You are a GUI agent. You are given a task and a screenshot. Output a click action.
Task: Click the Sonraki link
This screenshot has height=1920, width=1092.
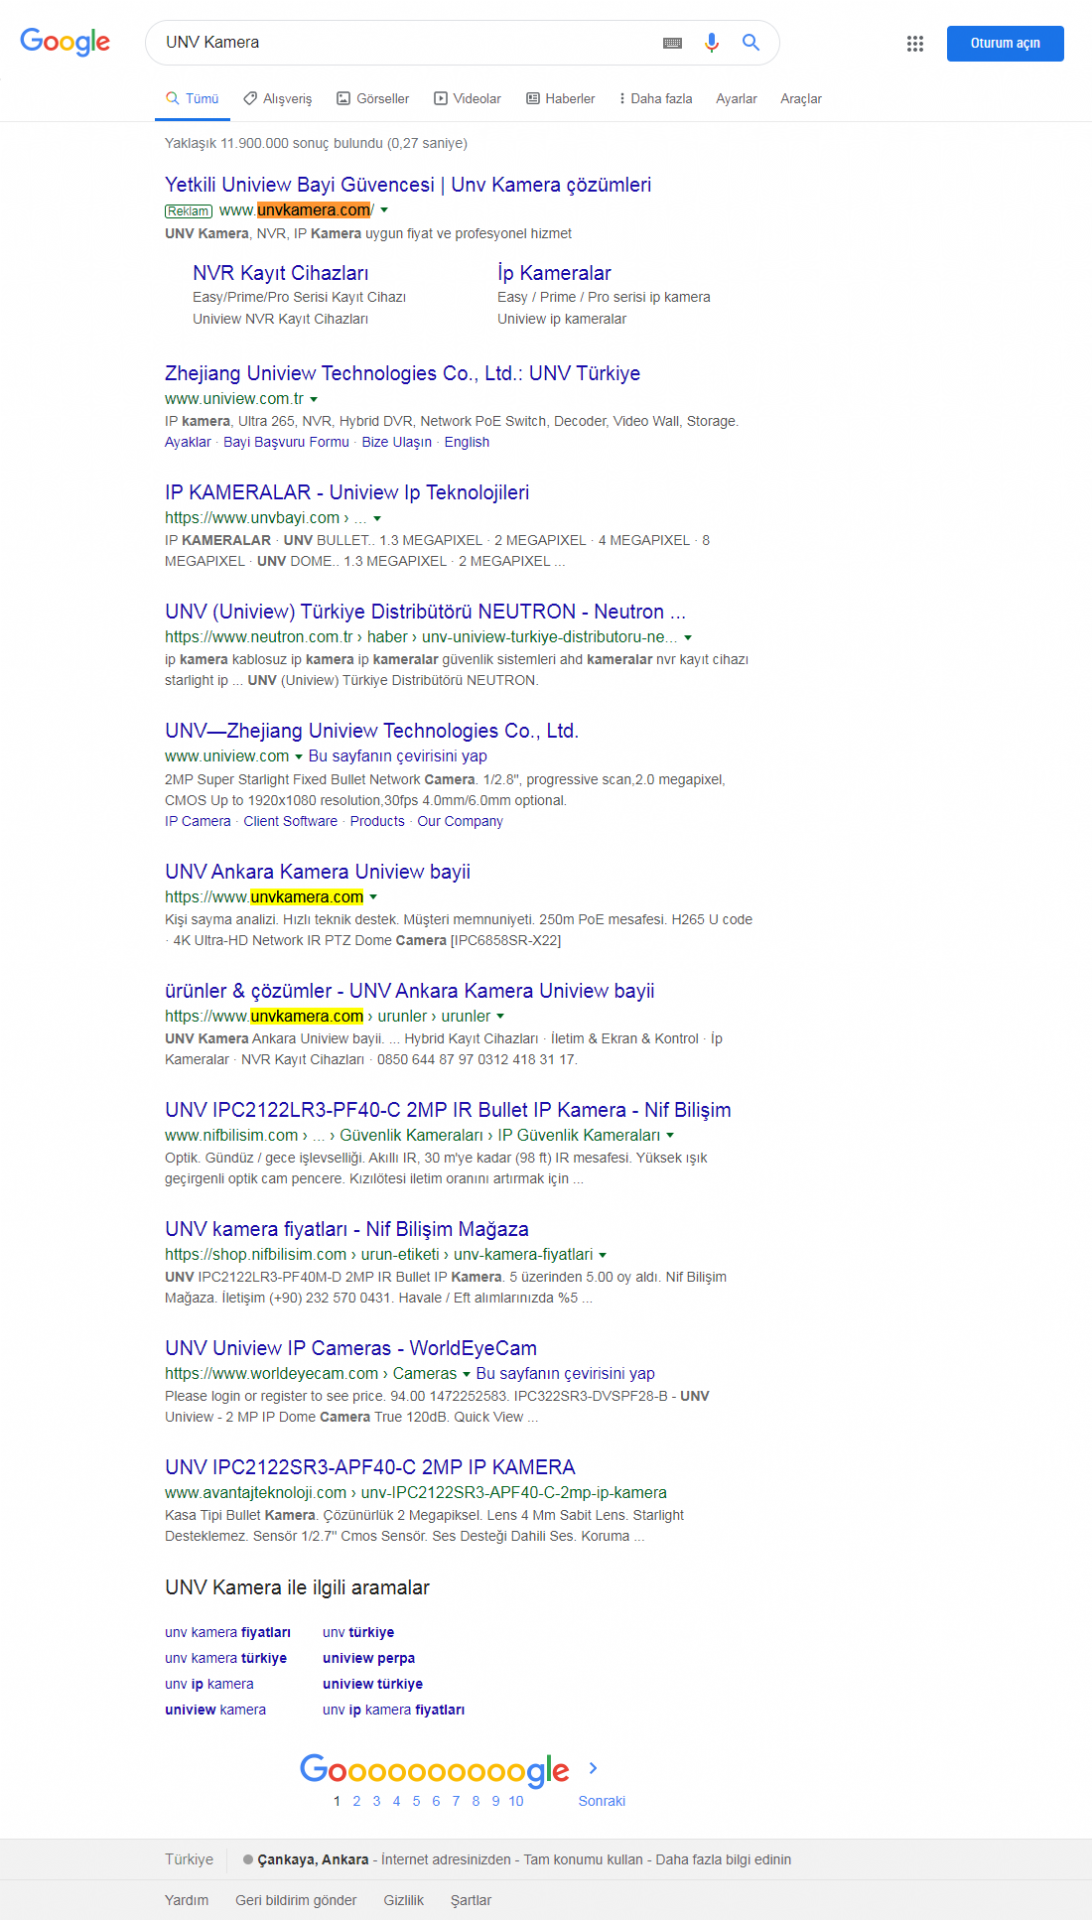point(602,1800)
